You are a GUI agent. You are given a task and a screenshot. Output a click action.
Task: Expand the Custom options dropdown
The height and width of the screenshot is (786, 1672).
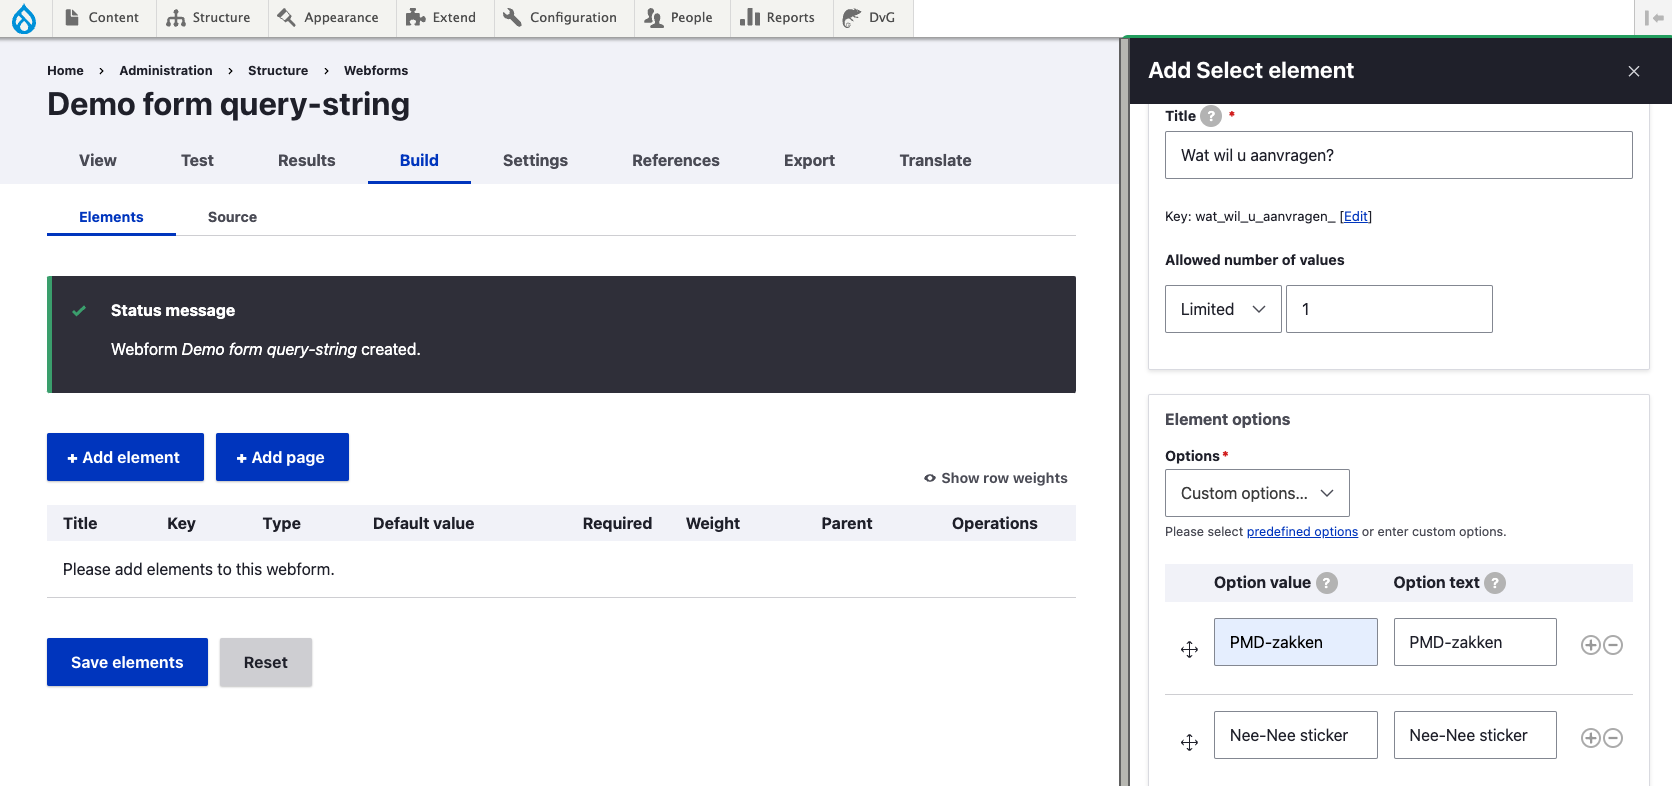pyautogui.click(x=1256, y=493)
